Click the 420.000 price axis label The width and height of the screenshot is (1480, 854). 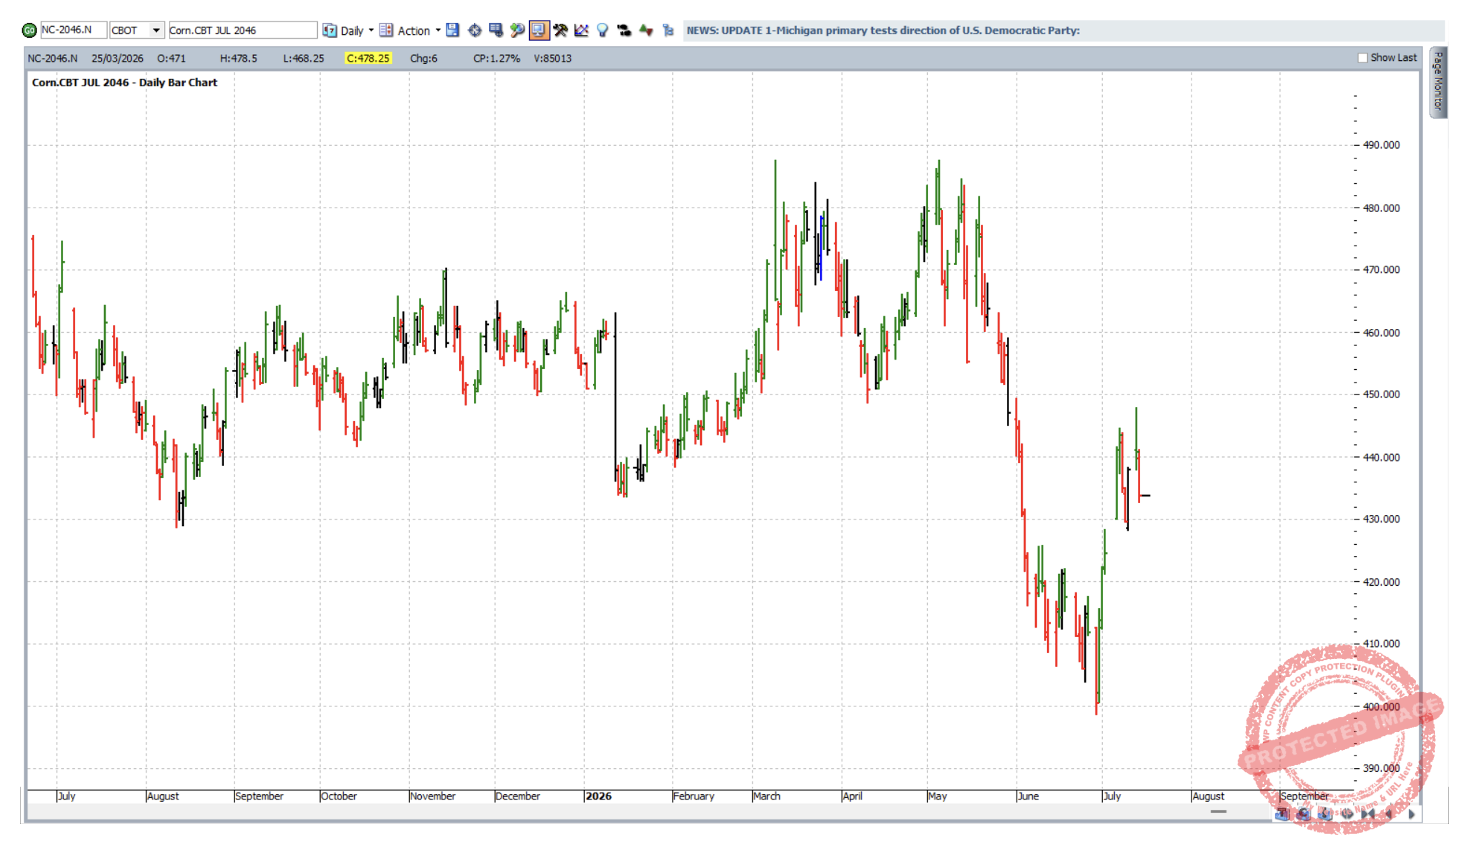click(1381, 582)
